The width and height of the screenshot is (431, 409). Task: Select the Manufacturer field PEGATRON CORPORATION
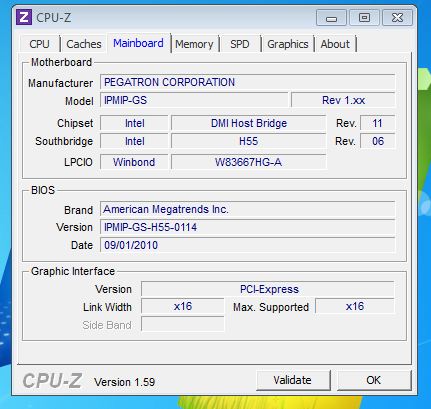pos(247,82)
